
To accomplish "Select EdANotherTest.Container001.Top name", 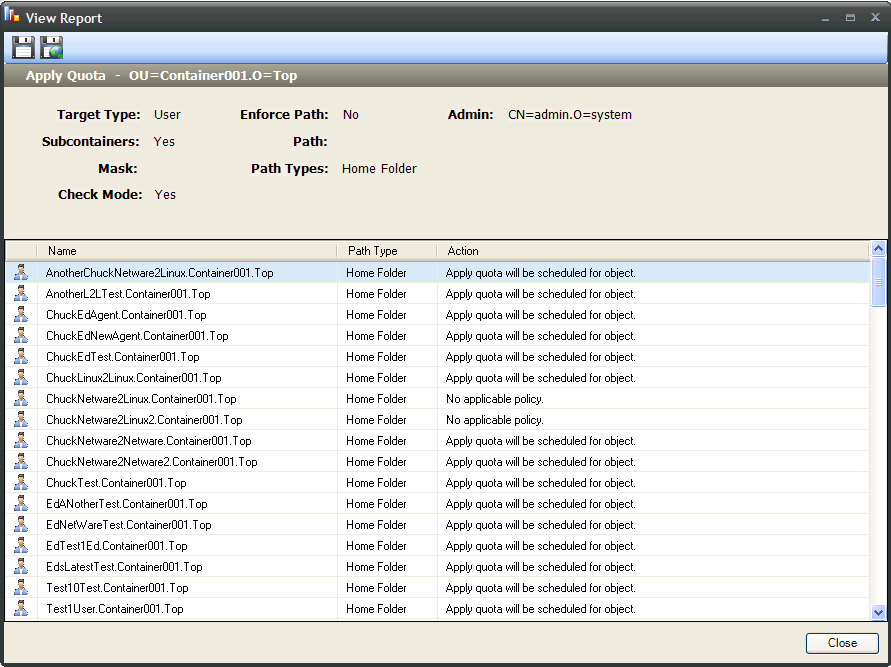I will 127,504.
